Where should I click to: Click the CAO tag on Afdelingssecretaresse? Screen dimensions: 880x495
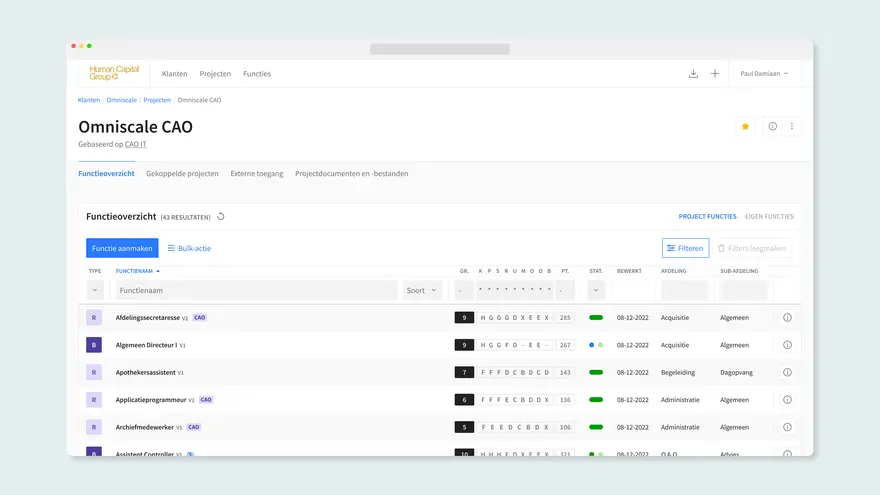tap(199, 318)
